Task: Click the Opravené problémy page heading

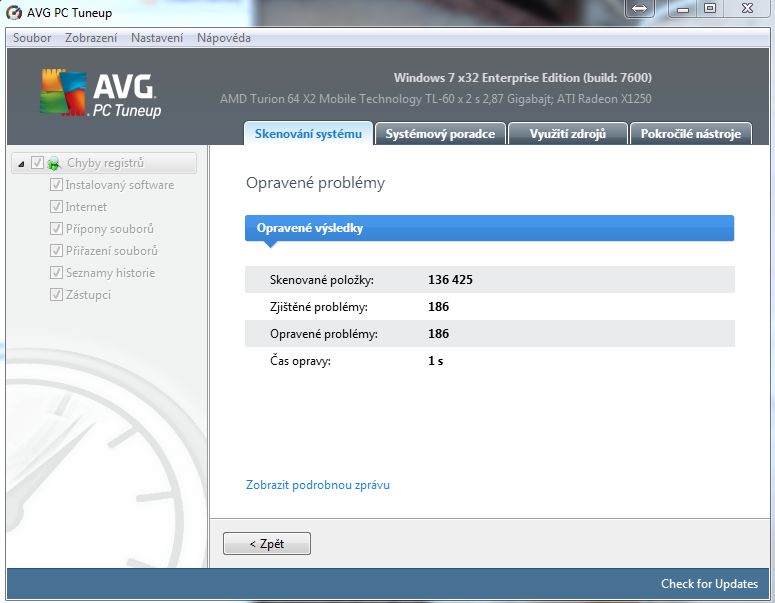Action: (315, 183)
